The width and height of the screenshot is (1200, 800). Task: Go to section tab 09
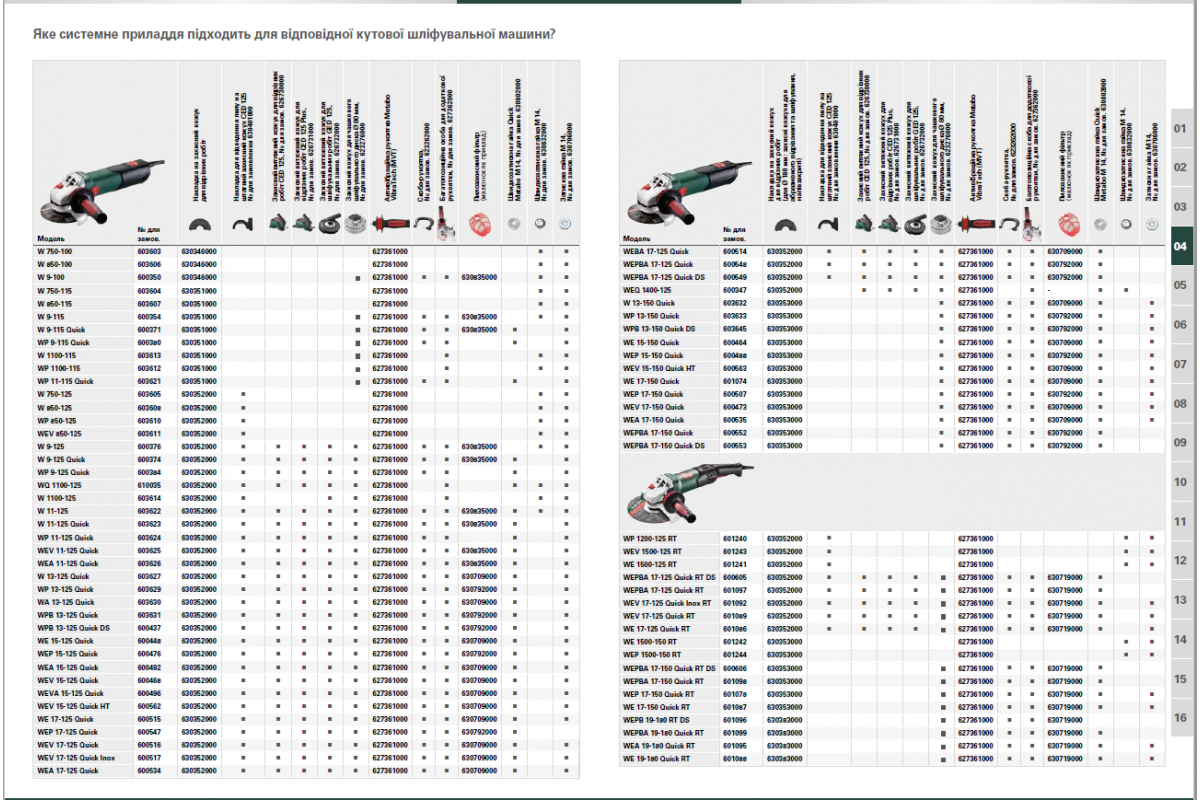tap(1180, 442)
